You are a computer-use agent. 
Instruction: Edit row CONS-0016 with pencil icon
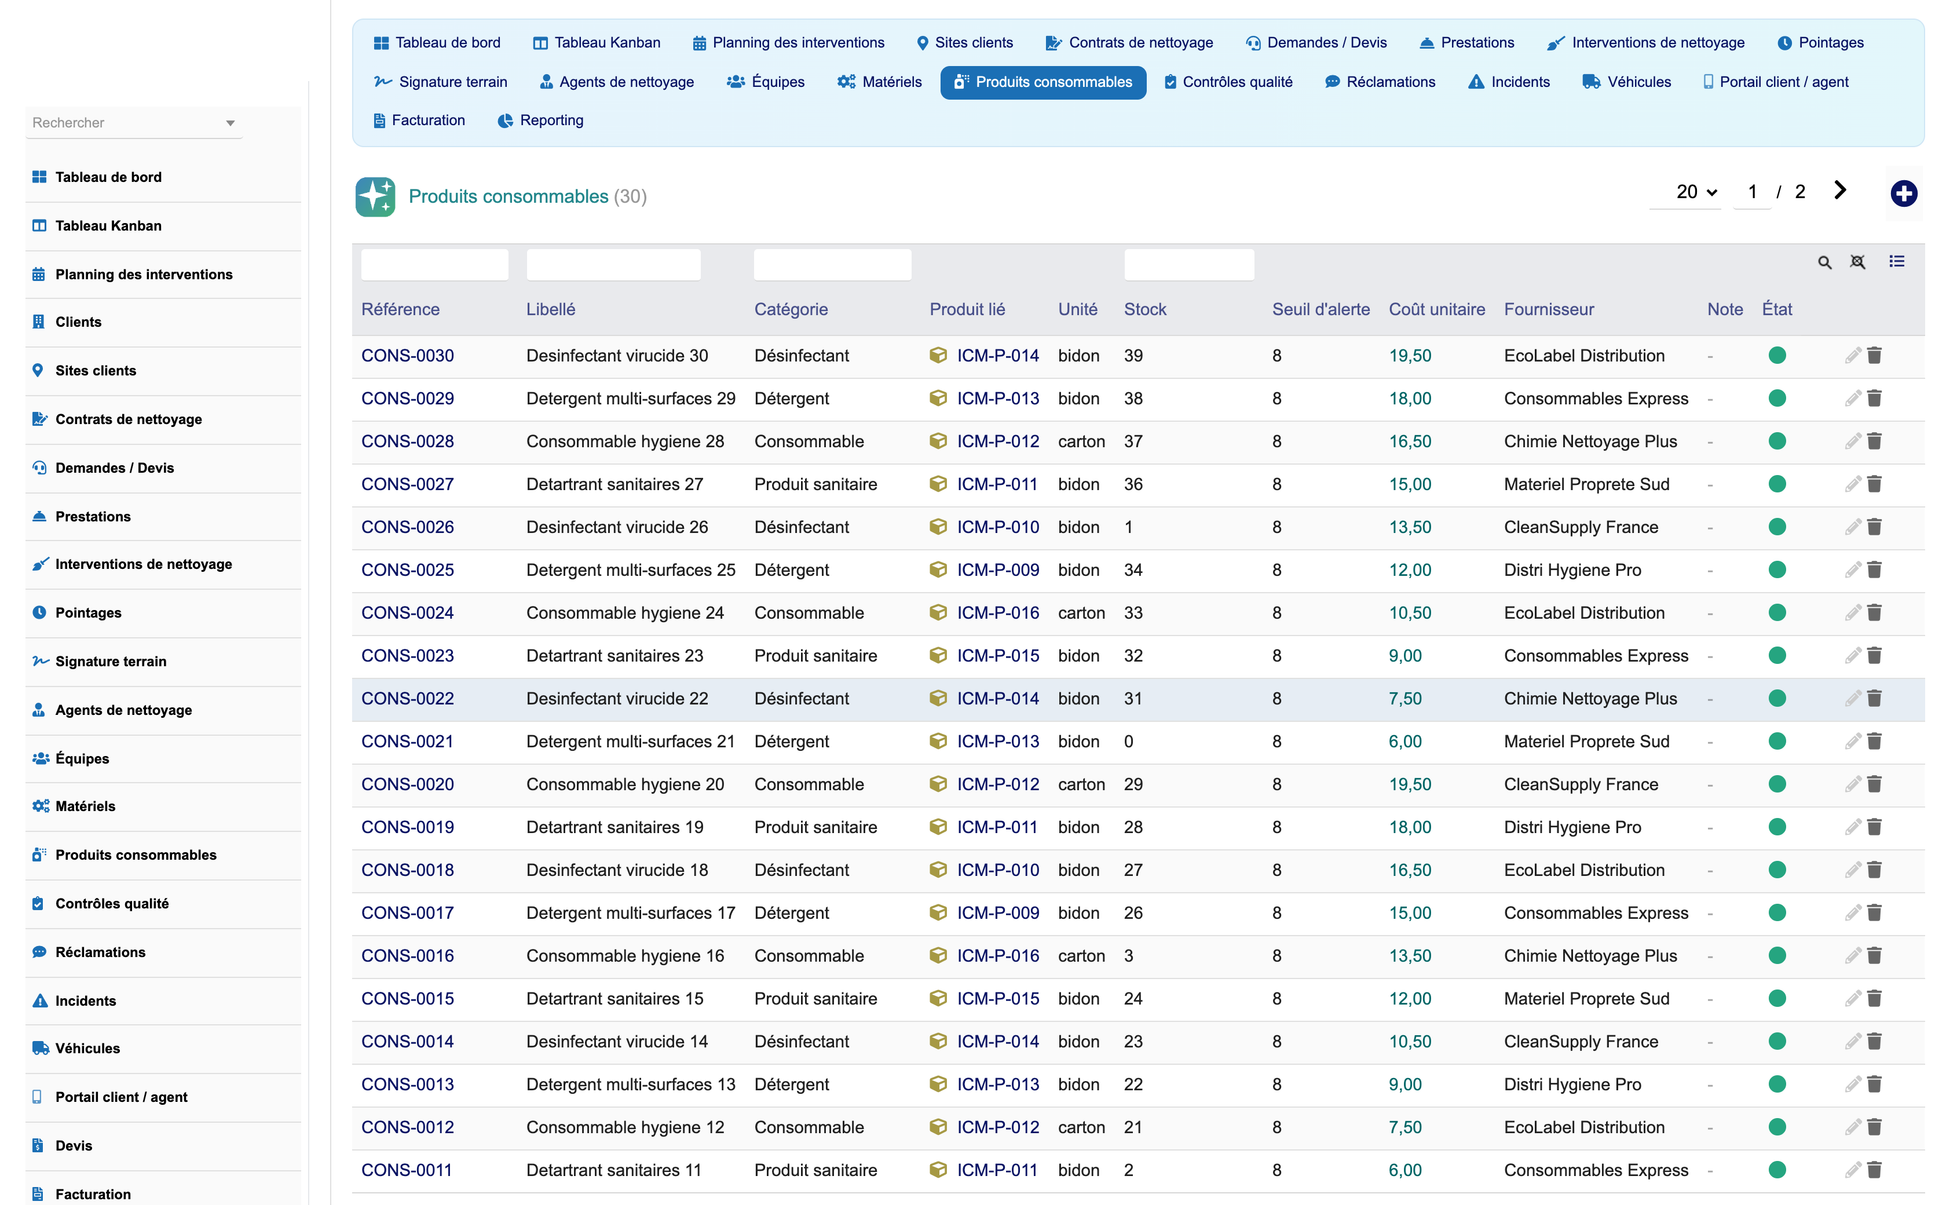coord(1852,955)
